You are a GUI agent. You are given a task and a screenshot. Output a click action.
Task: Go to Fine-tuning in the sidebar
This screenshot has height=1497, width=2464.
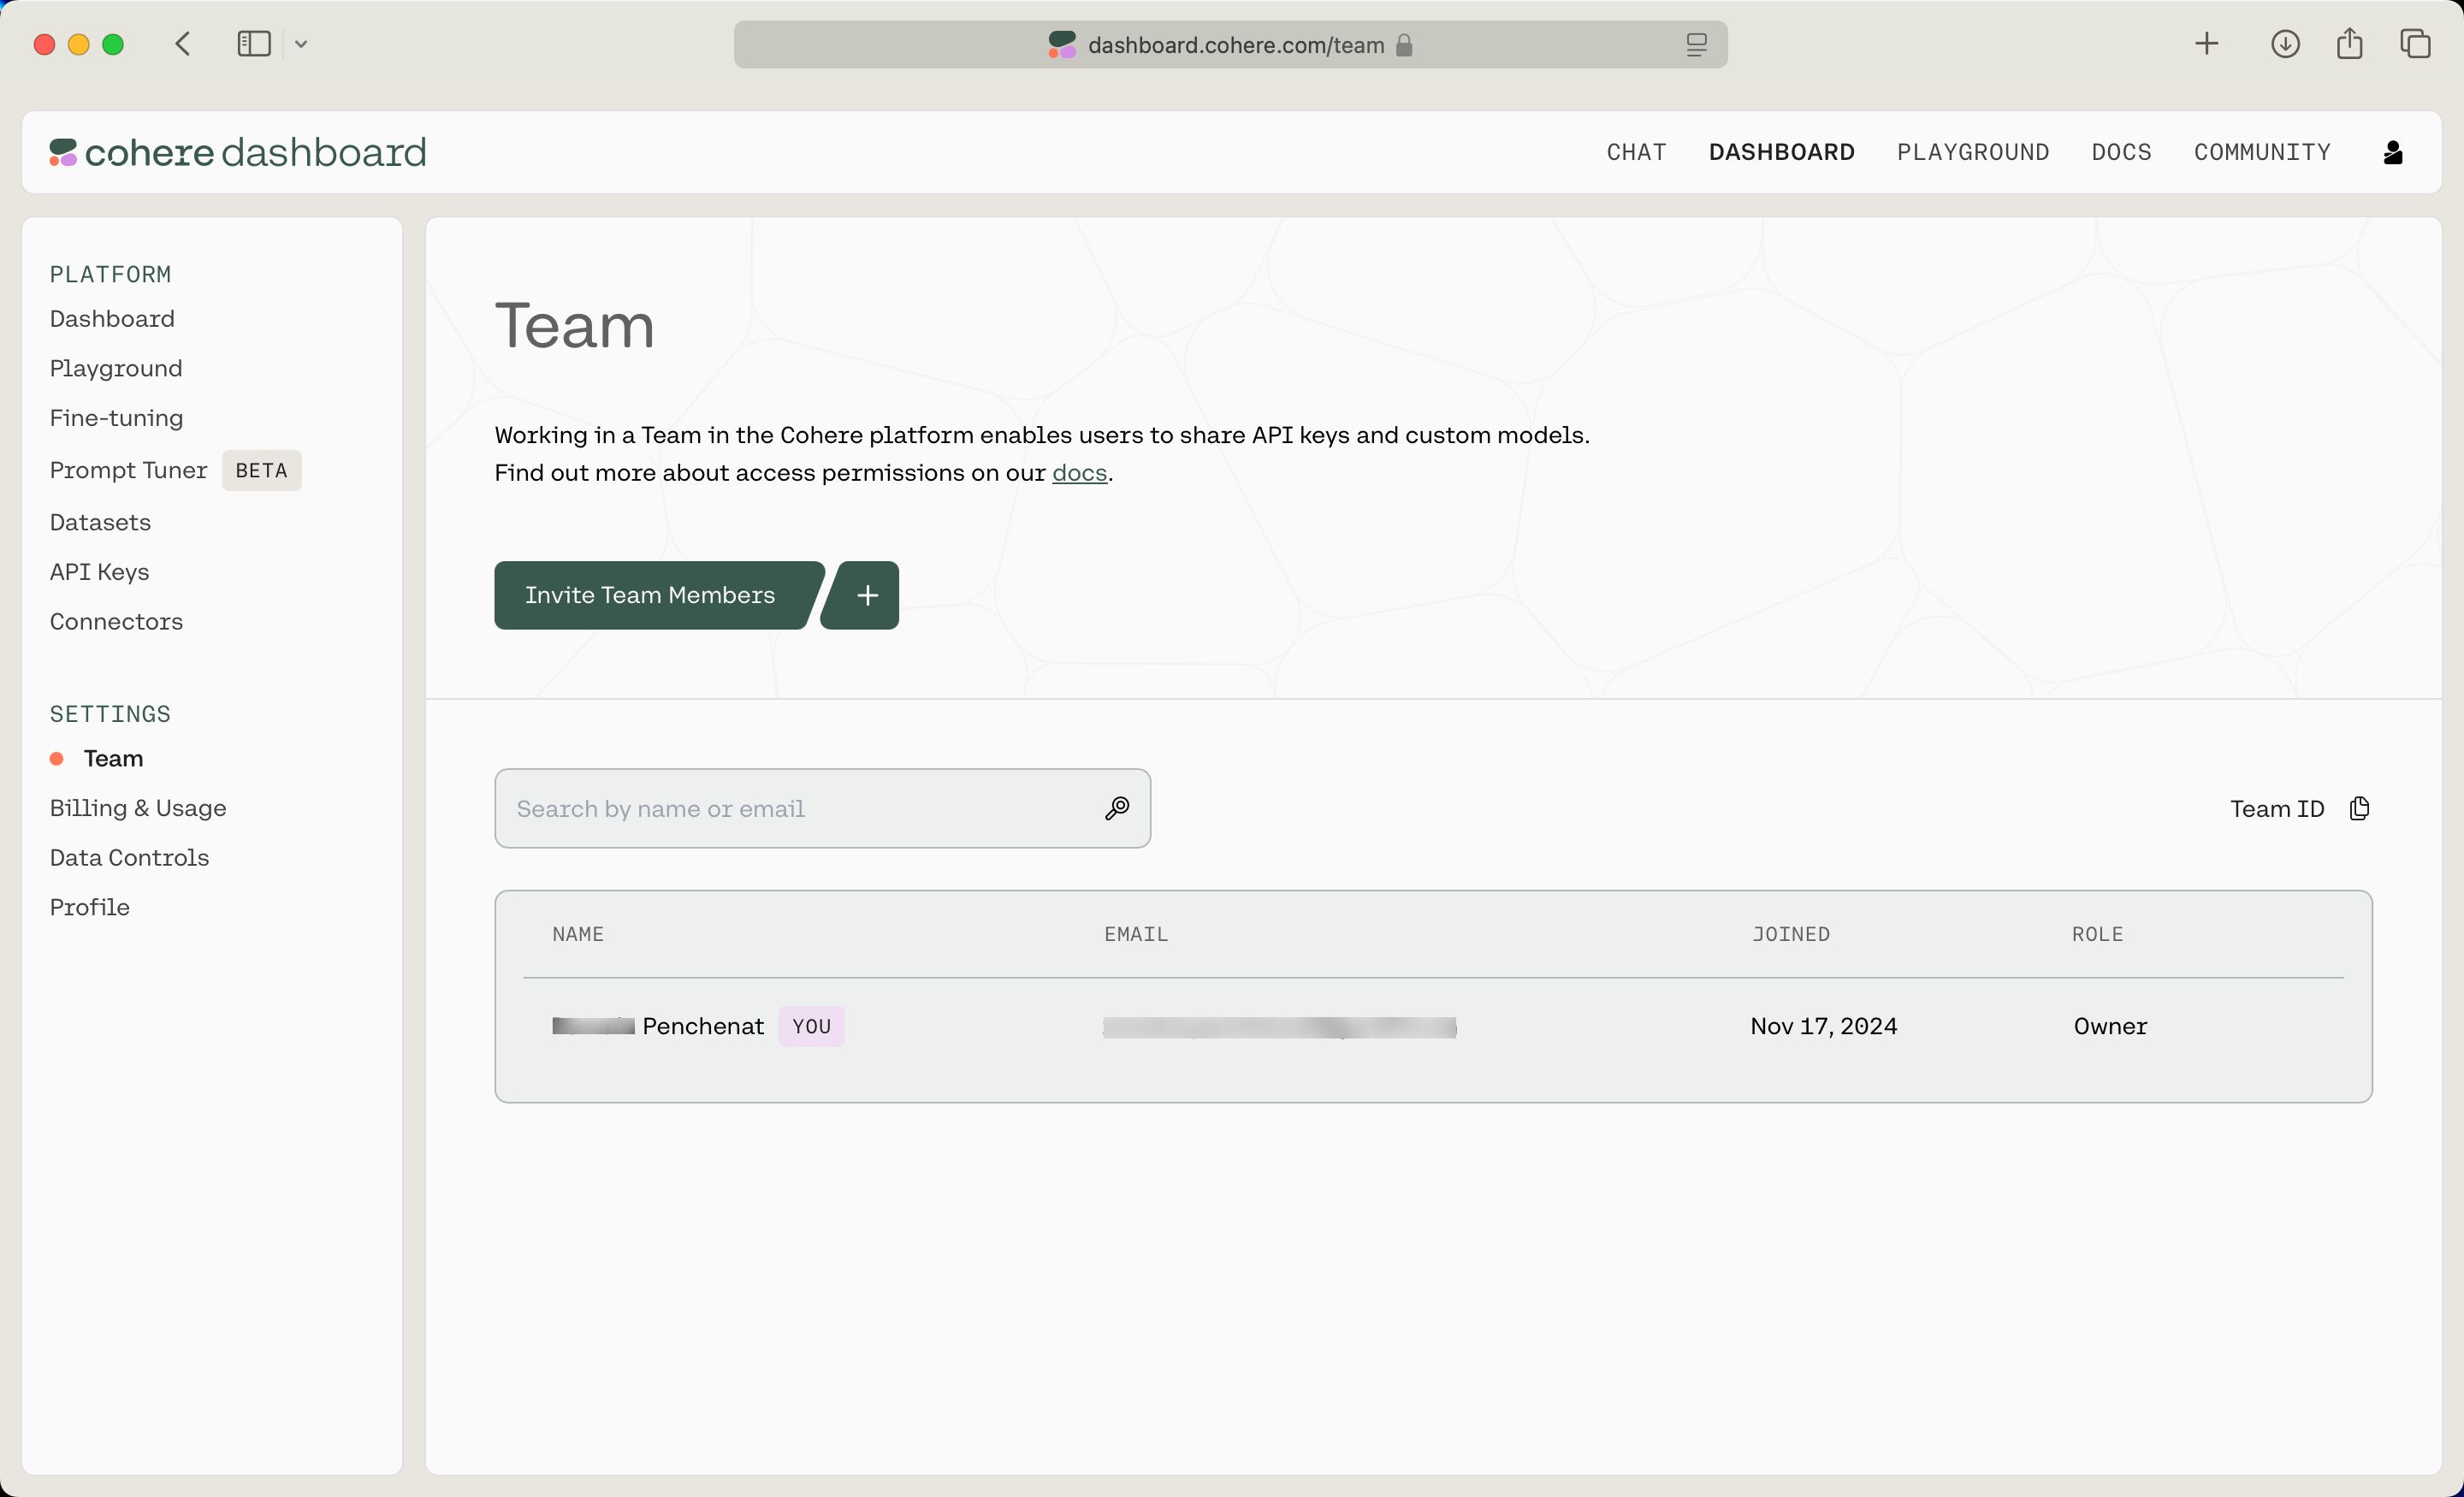click(x=116, y=418)
